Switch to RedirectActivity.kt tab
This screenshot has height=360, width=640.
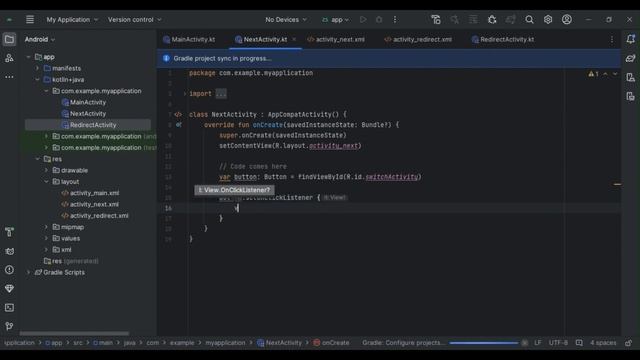tap(503, 40)
